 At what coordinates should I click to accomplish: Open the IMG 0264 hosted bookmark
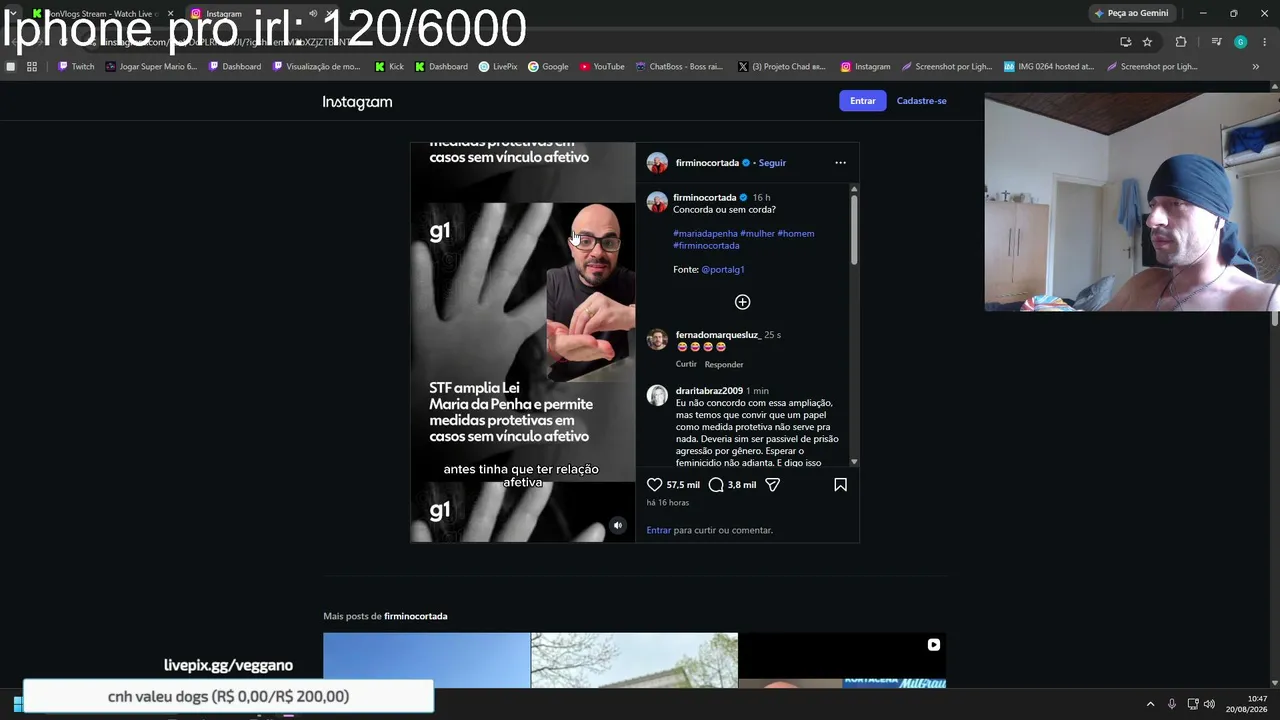click(x=1050, y=67)
